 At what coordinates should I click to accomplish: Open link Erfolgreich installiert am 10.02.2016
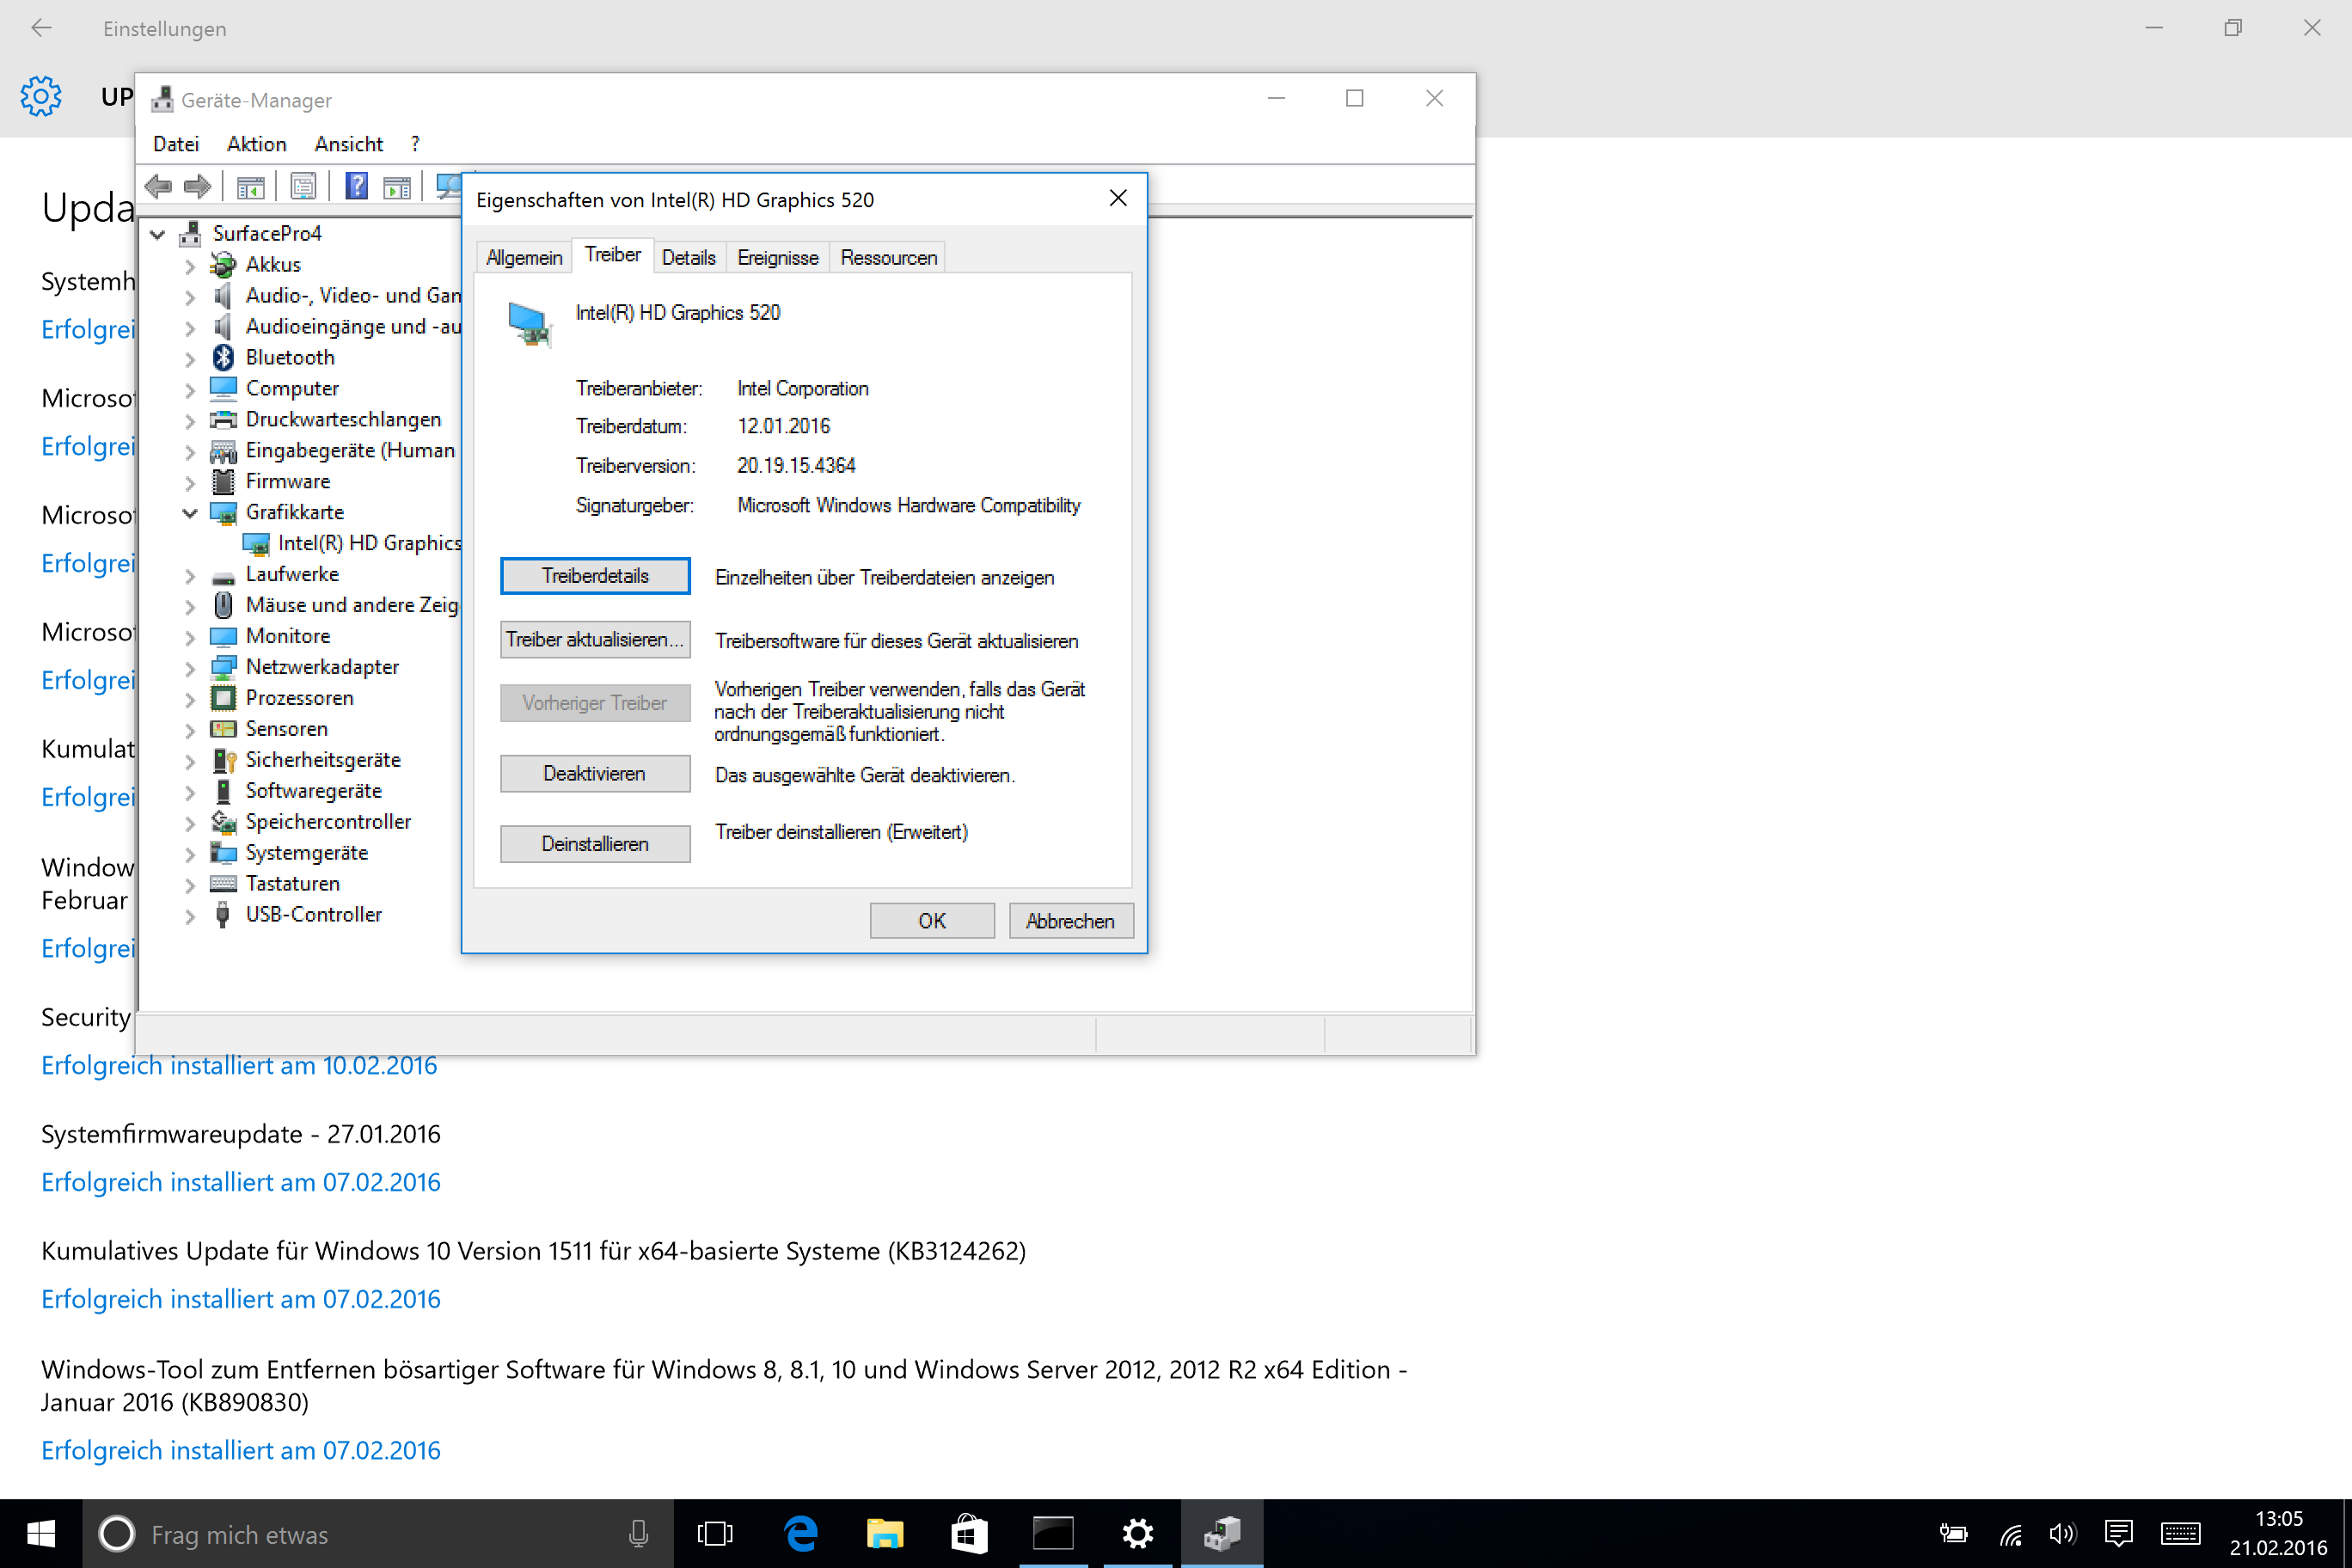(x=239, y=1065)
